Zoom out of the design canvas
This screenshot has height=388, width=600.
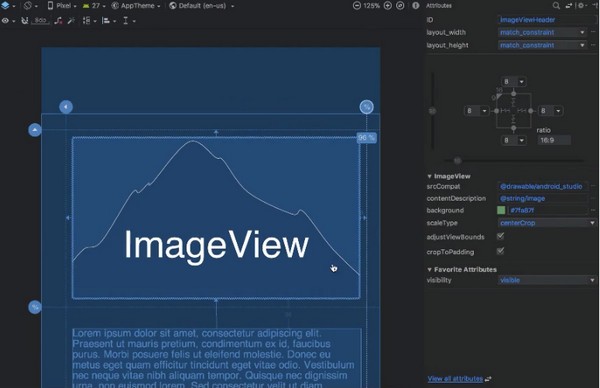tap(357, 6)
